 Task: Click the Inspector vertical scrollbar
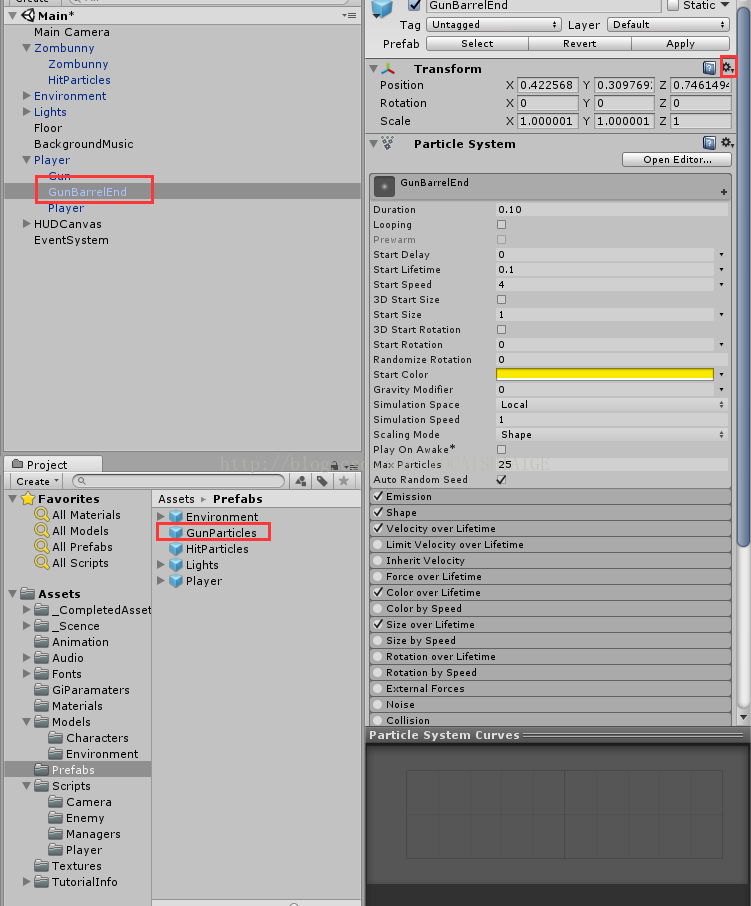743,277
